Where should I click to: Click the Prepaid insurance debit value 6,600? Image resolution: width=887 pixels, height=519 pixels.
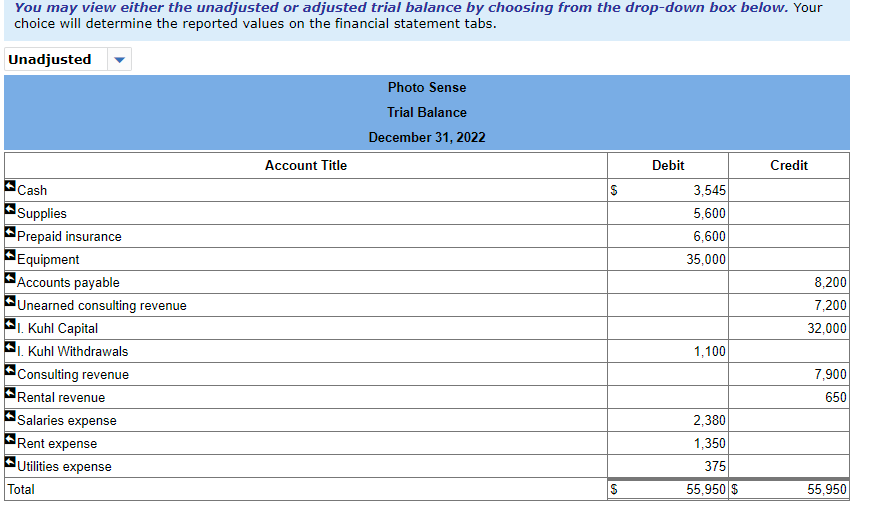point(709,237)
